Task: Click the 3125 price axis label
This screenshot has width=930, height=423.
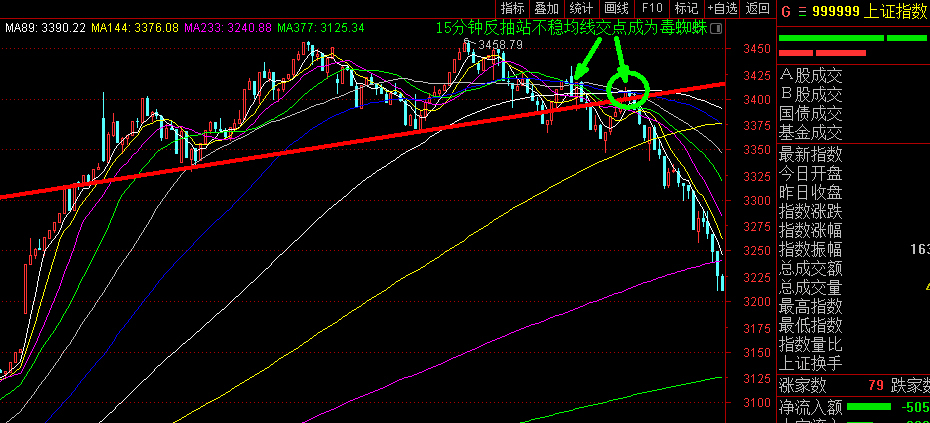Action: 757,378
